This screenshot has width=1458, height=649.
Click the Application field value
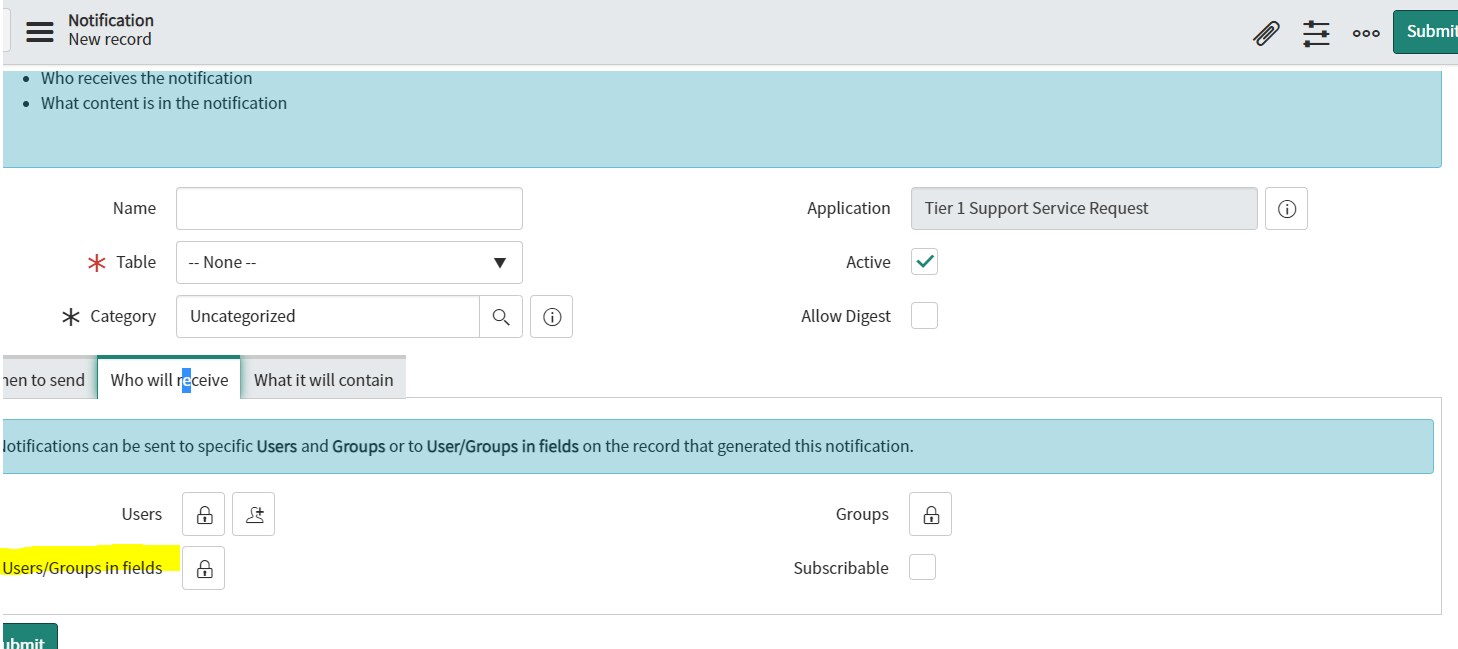(1084, 208)
